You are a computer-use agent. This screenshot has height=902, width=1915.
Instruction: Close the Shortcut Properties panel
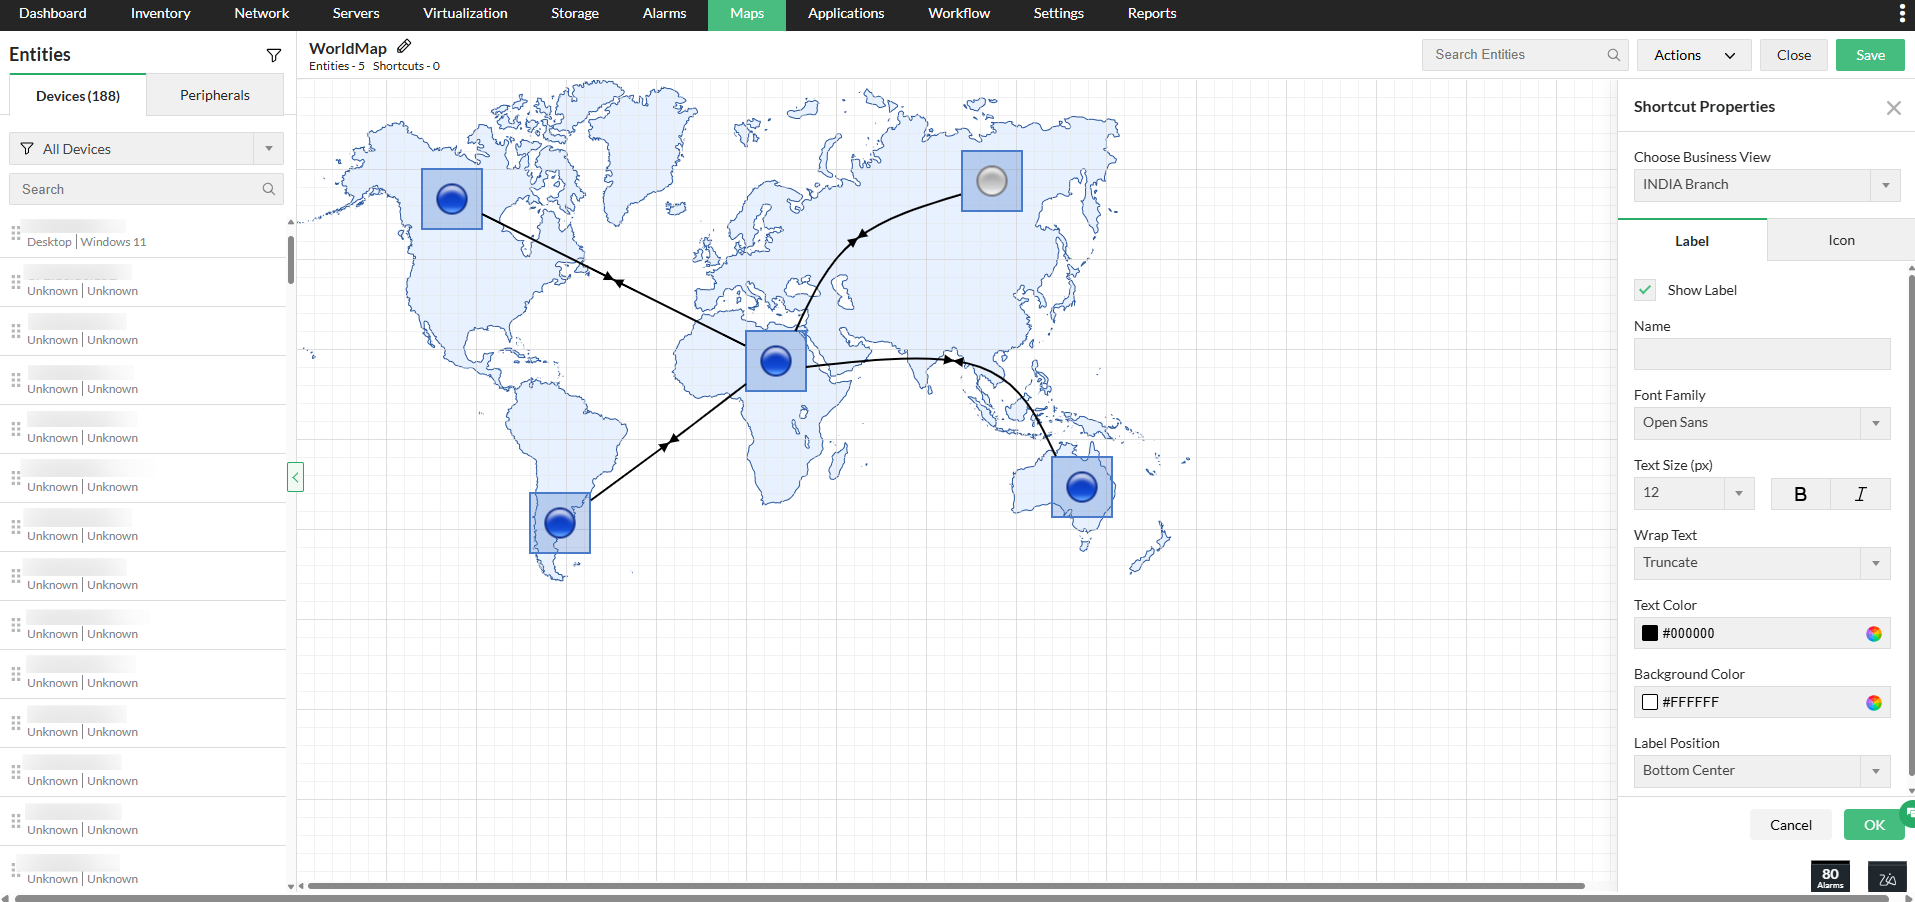click(x=1893, y=108)
